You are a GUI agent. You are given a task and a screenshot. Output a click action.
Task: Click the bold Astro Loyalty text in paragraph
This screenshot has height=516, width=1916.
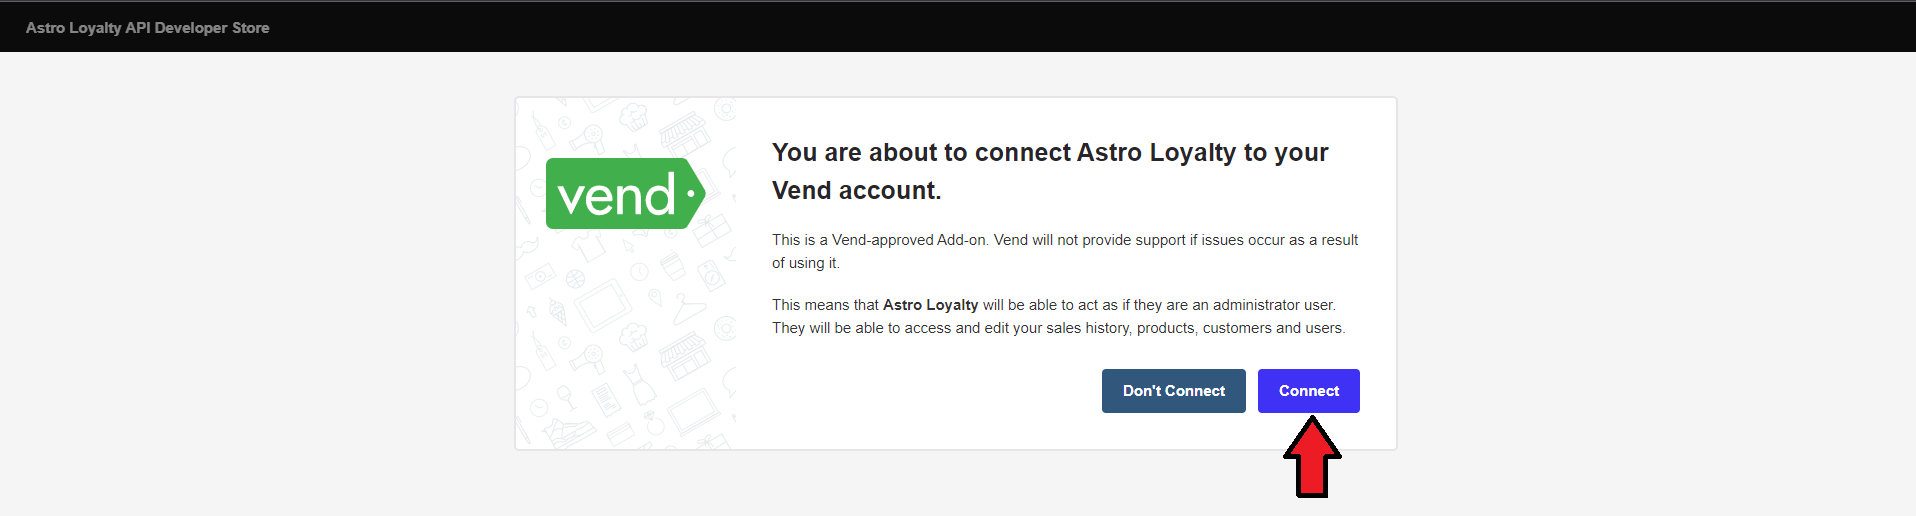930,305
